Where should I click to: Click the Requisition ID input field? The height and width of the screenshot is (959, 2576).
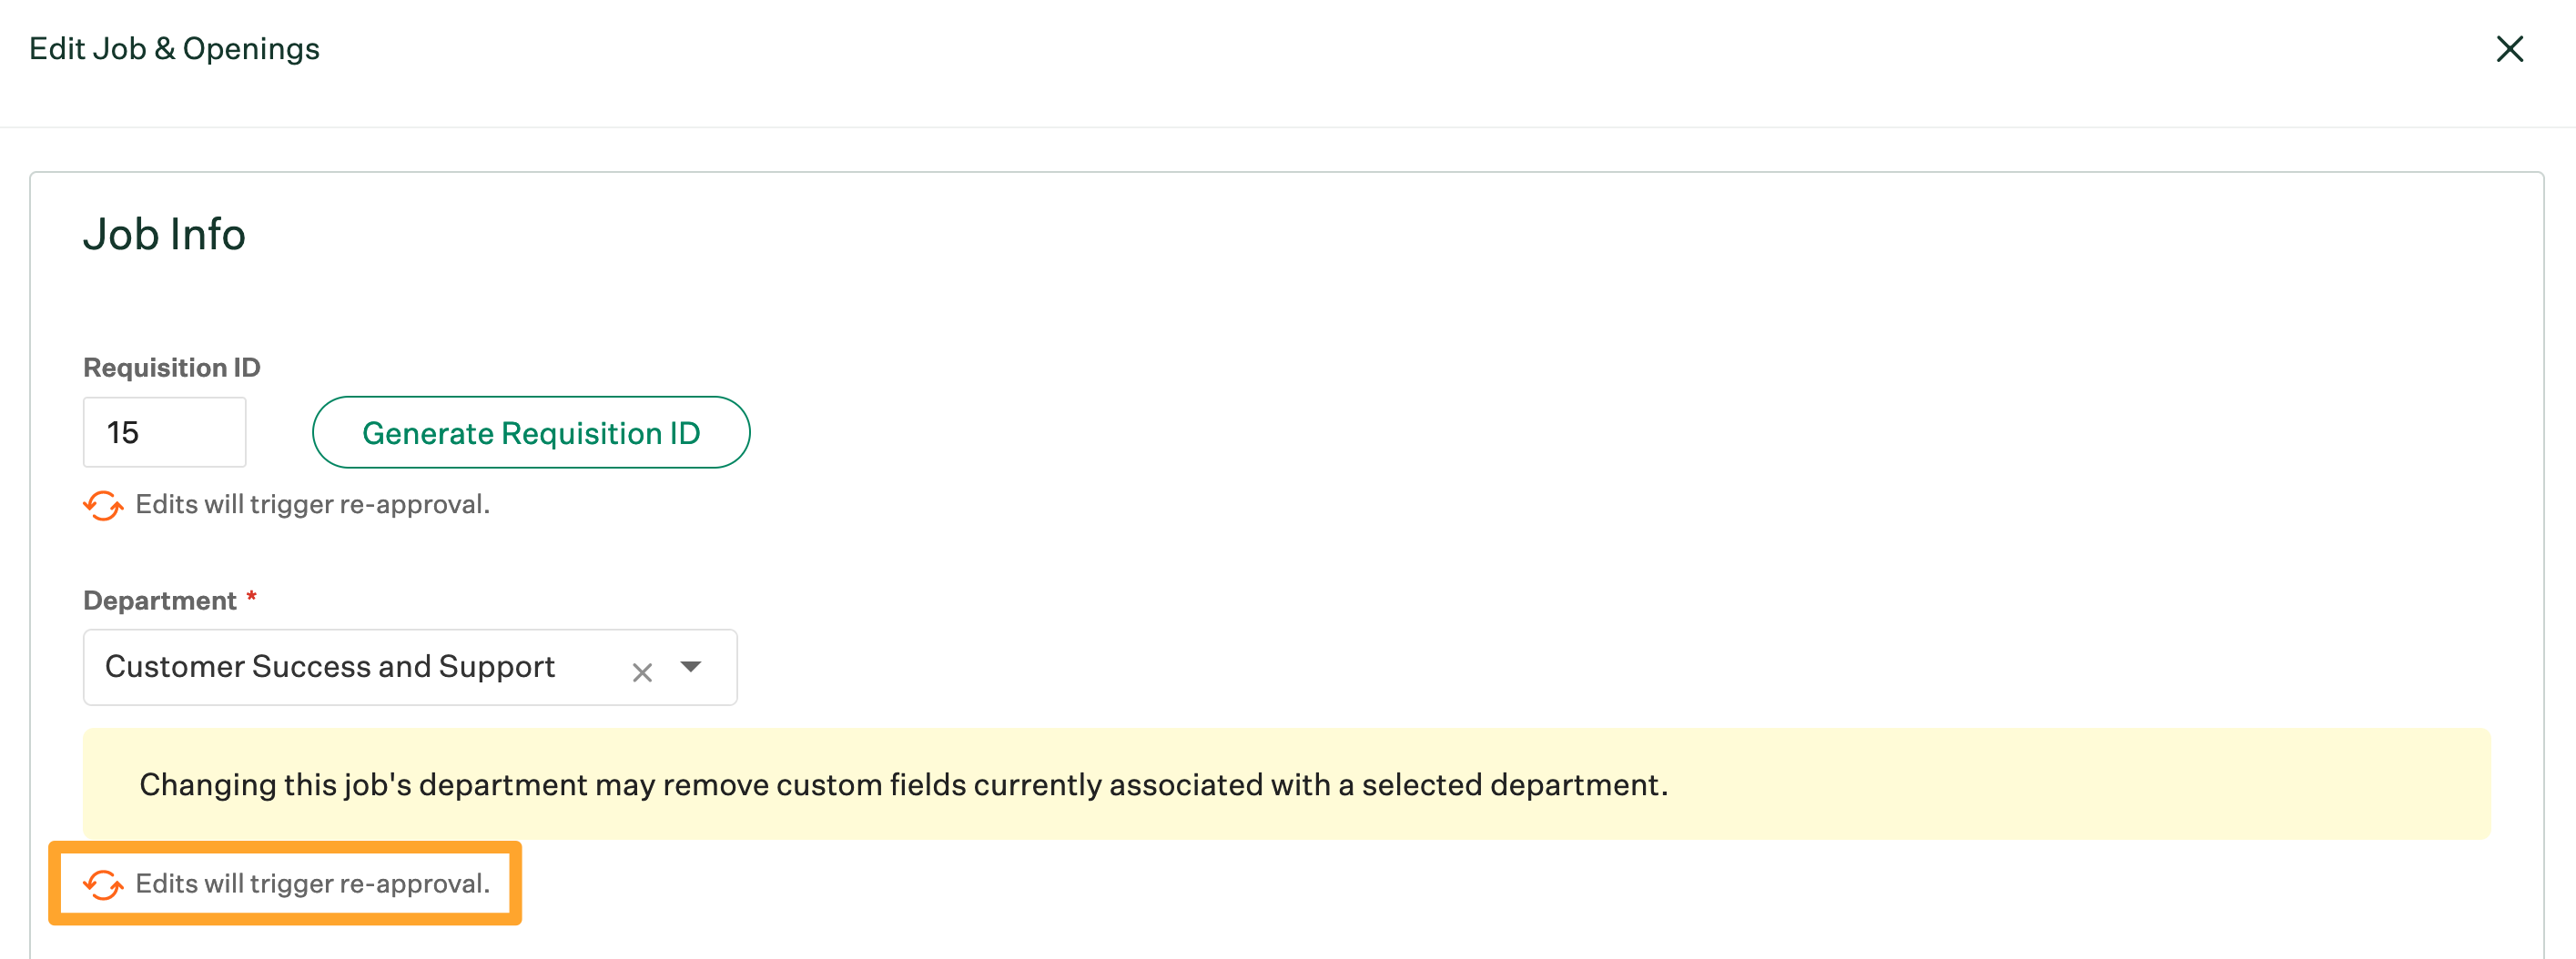click(165, 432)
